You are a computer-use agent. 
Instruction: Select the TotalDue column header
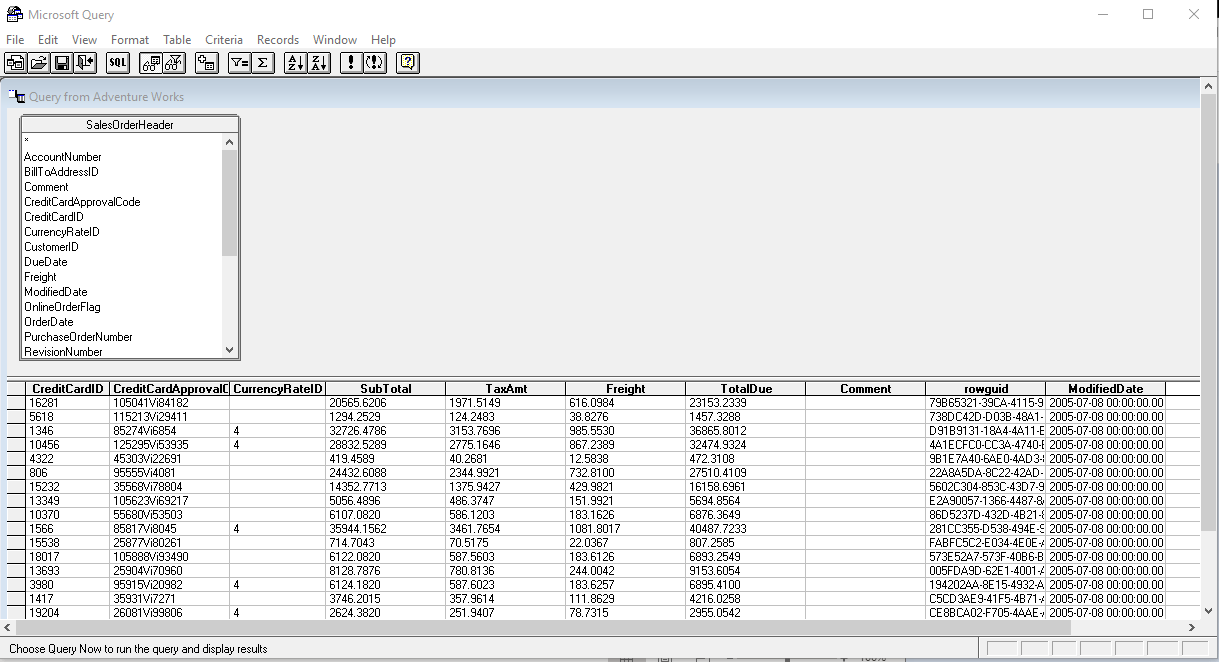[746, 389]
